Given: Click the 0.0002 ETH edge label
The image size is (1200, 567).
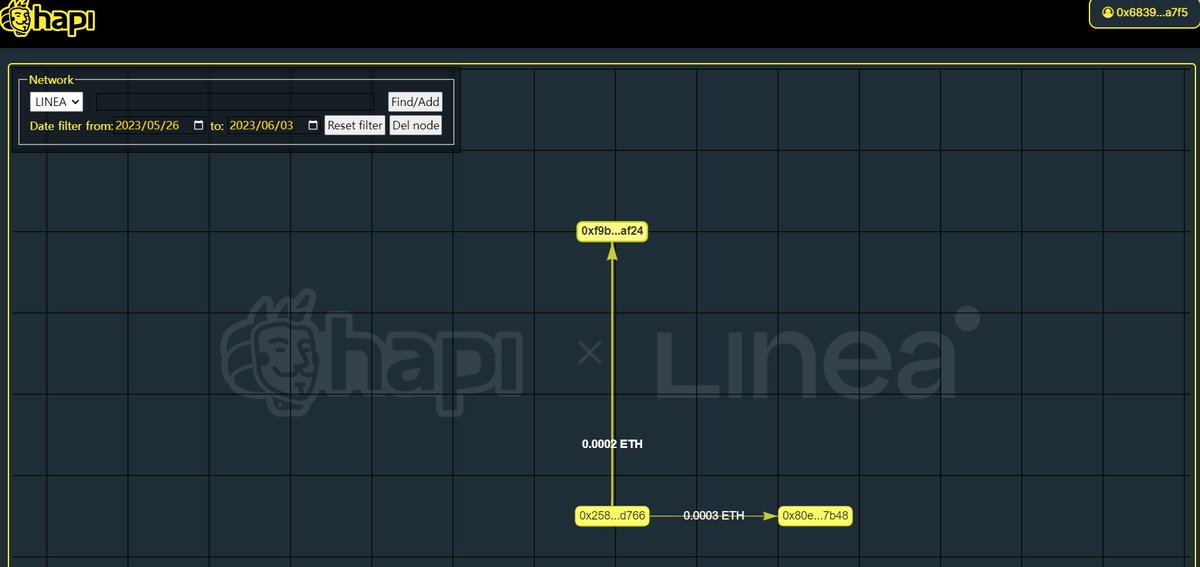Looking at the screenshot, I should (612, 444).
